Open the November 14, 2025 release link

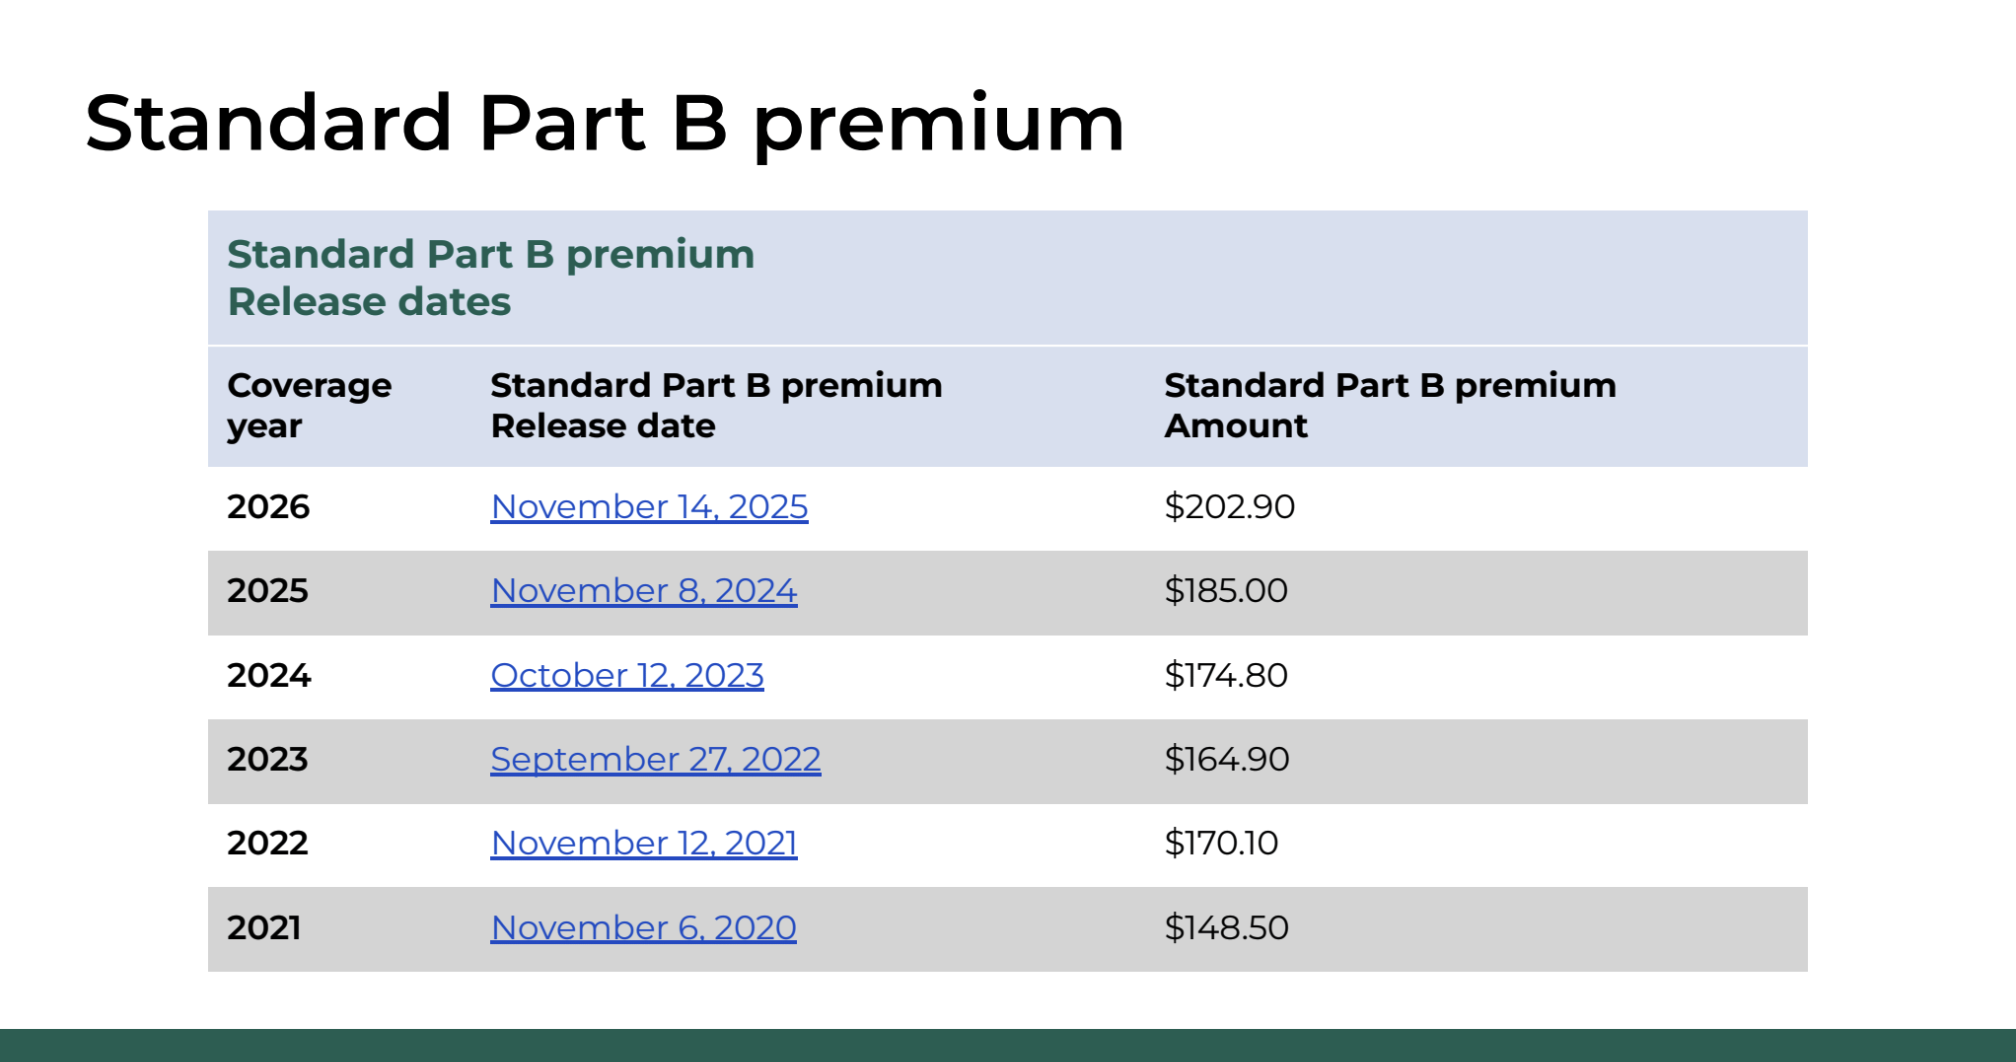(649, 507)
